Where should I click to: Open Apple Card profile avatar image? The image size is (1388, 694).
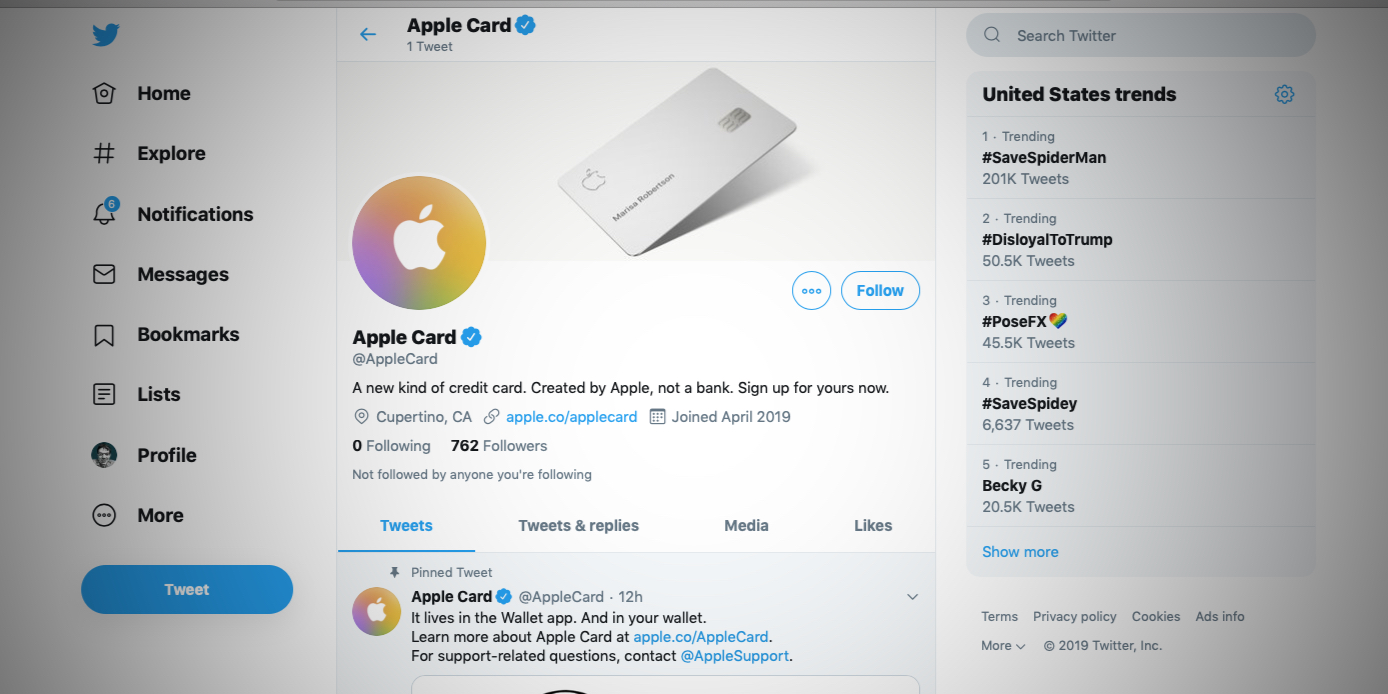419,243
